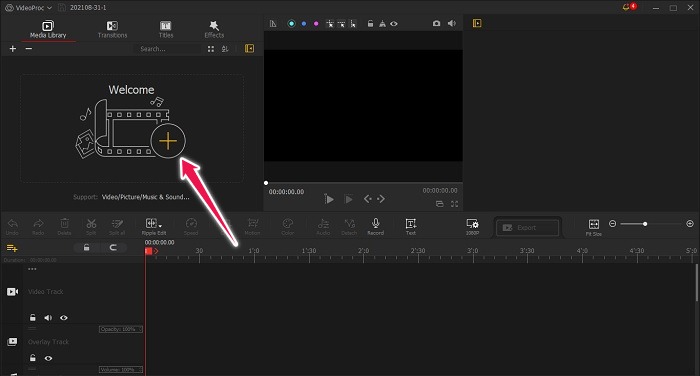Select the Split all tool
The height and width of the screenshot is (376, 700).
[x=117, y=226]
